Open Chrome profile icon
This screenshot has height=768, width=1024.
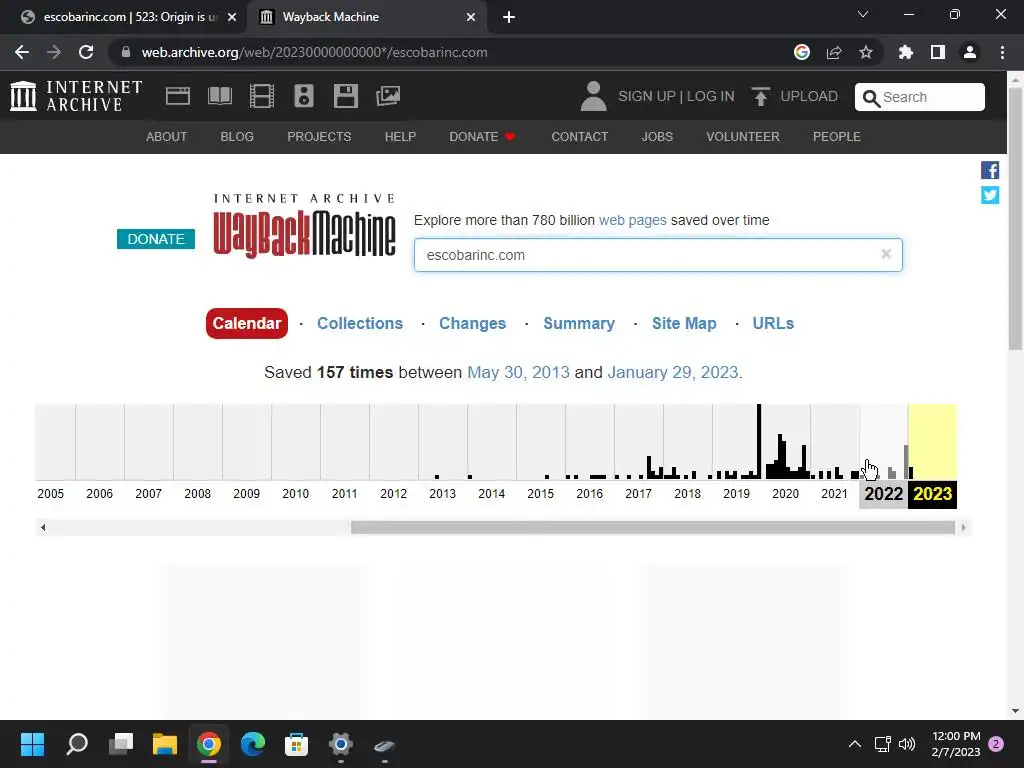[970, 52]
